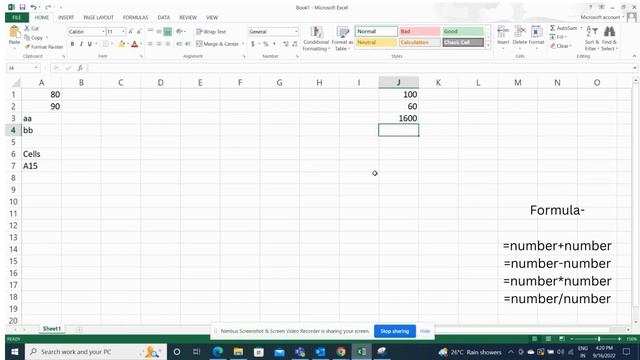Open the General number format dropdown
640x360 pixels.
point(296,31)
